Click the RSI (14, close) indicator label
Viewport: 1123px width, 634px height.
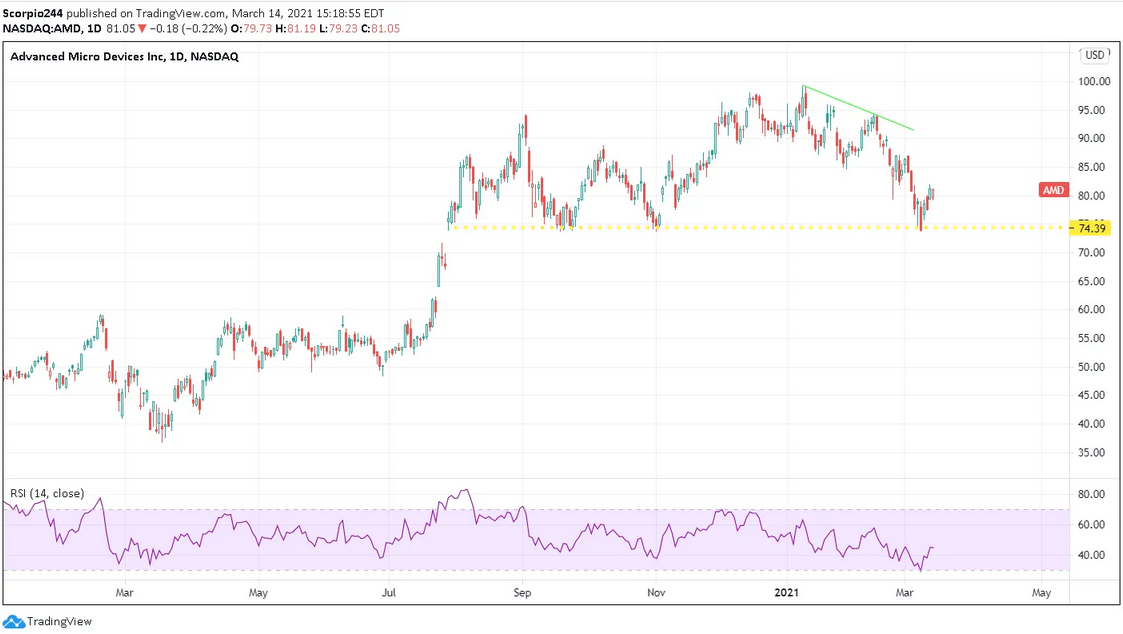point(47,494)
